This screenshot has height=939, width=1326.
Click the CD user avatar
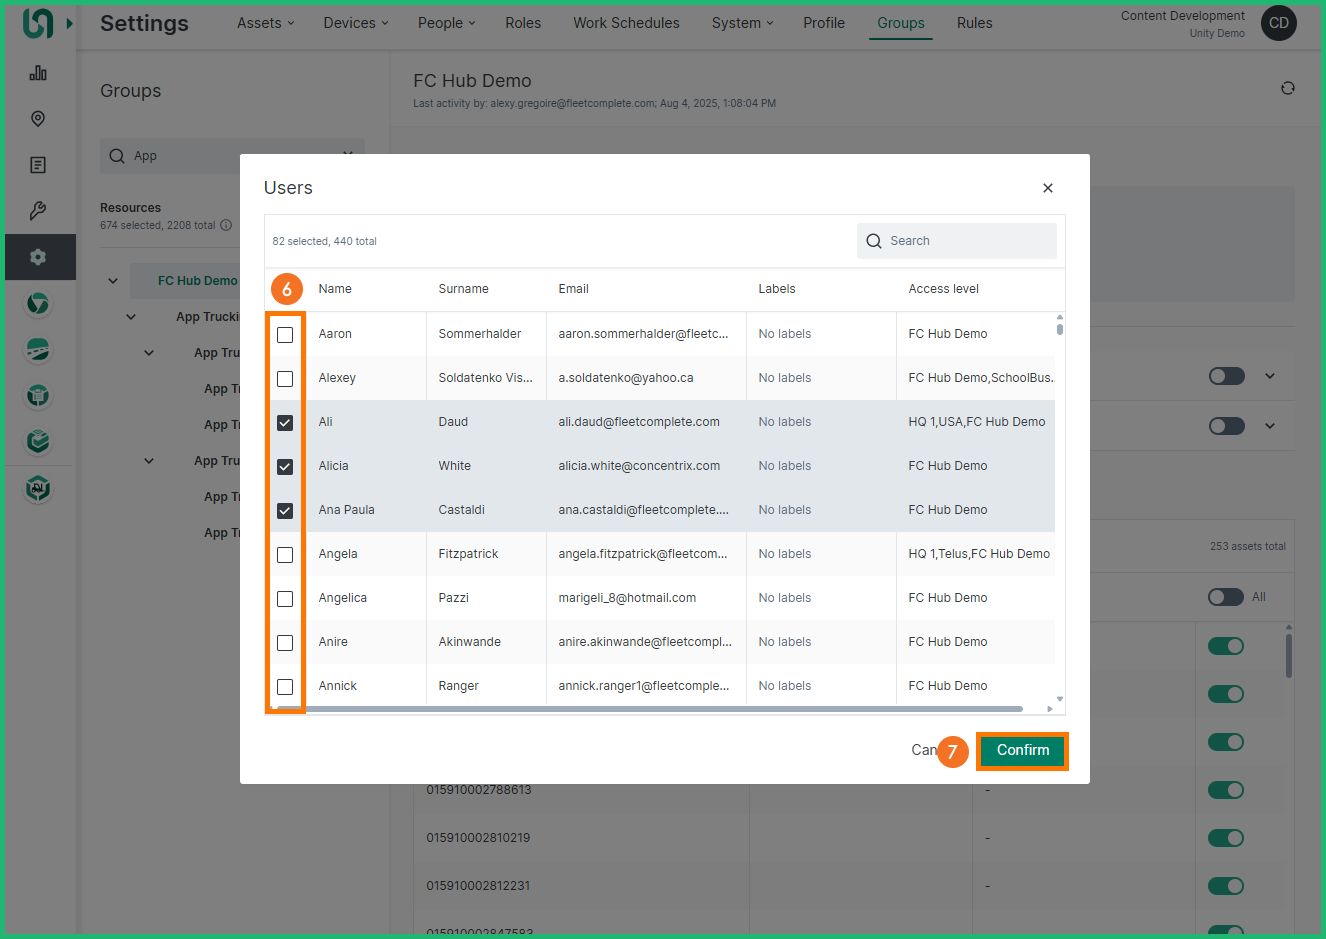coord(1278,23)
